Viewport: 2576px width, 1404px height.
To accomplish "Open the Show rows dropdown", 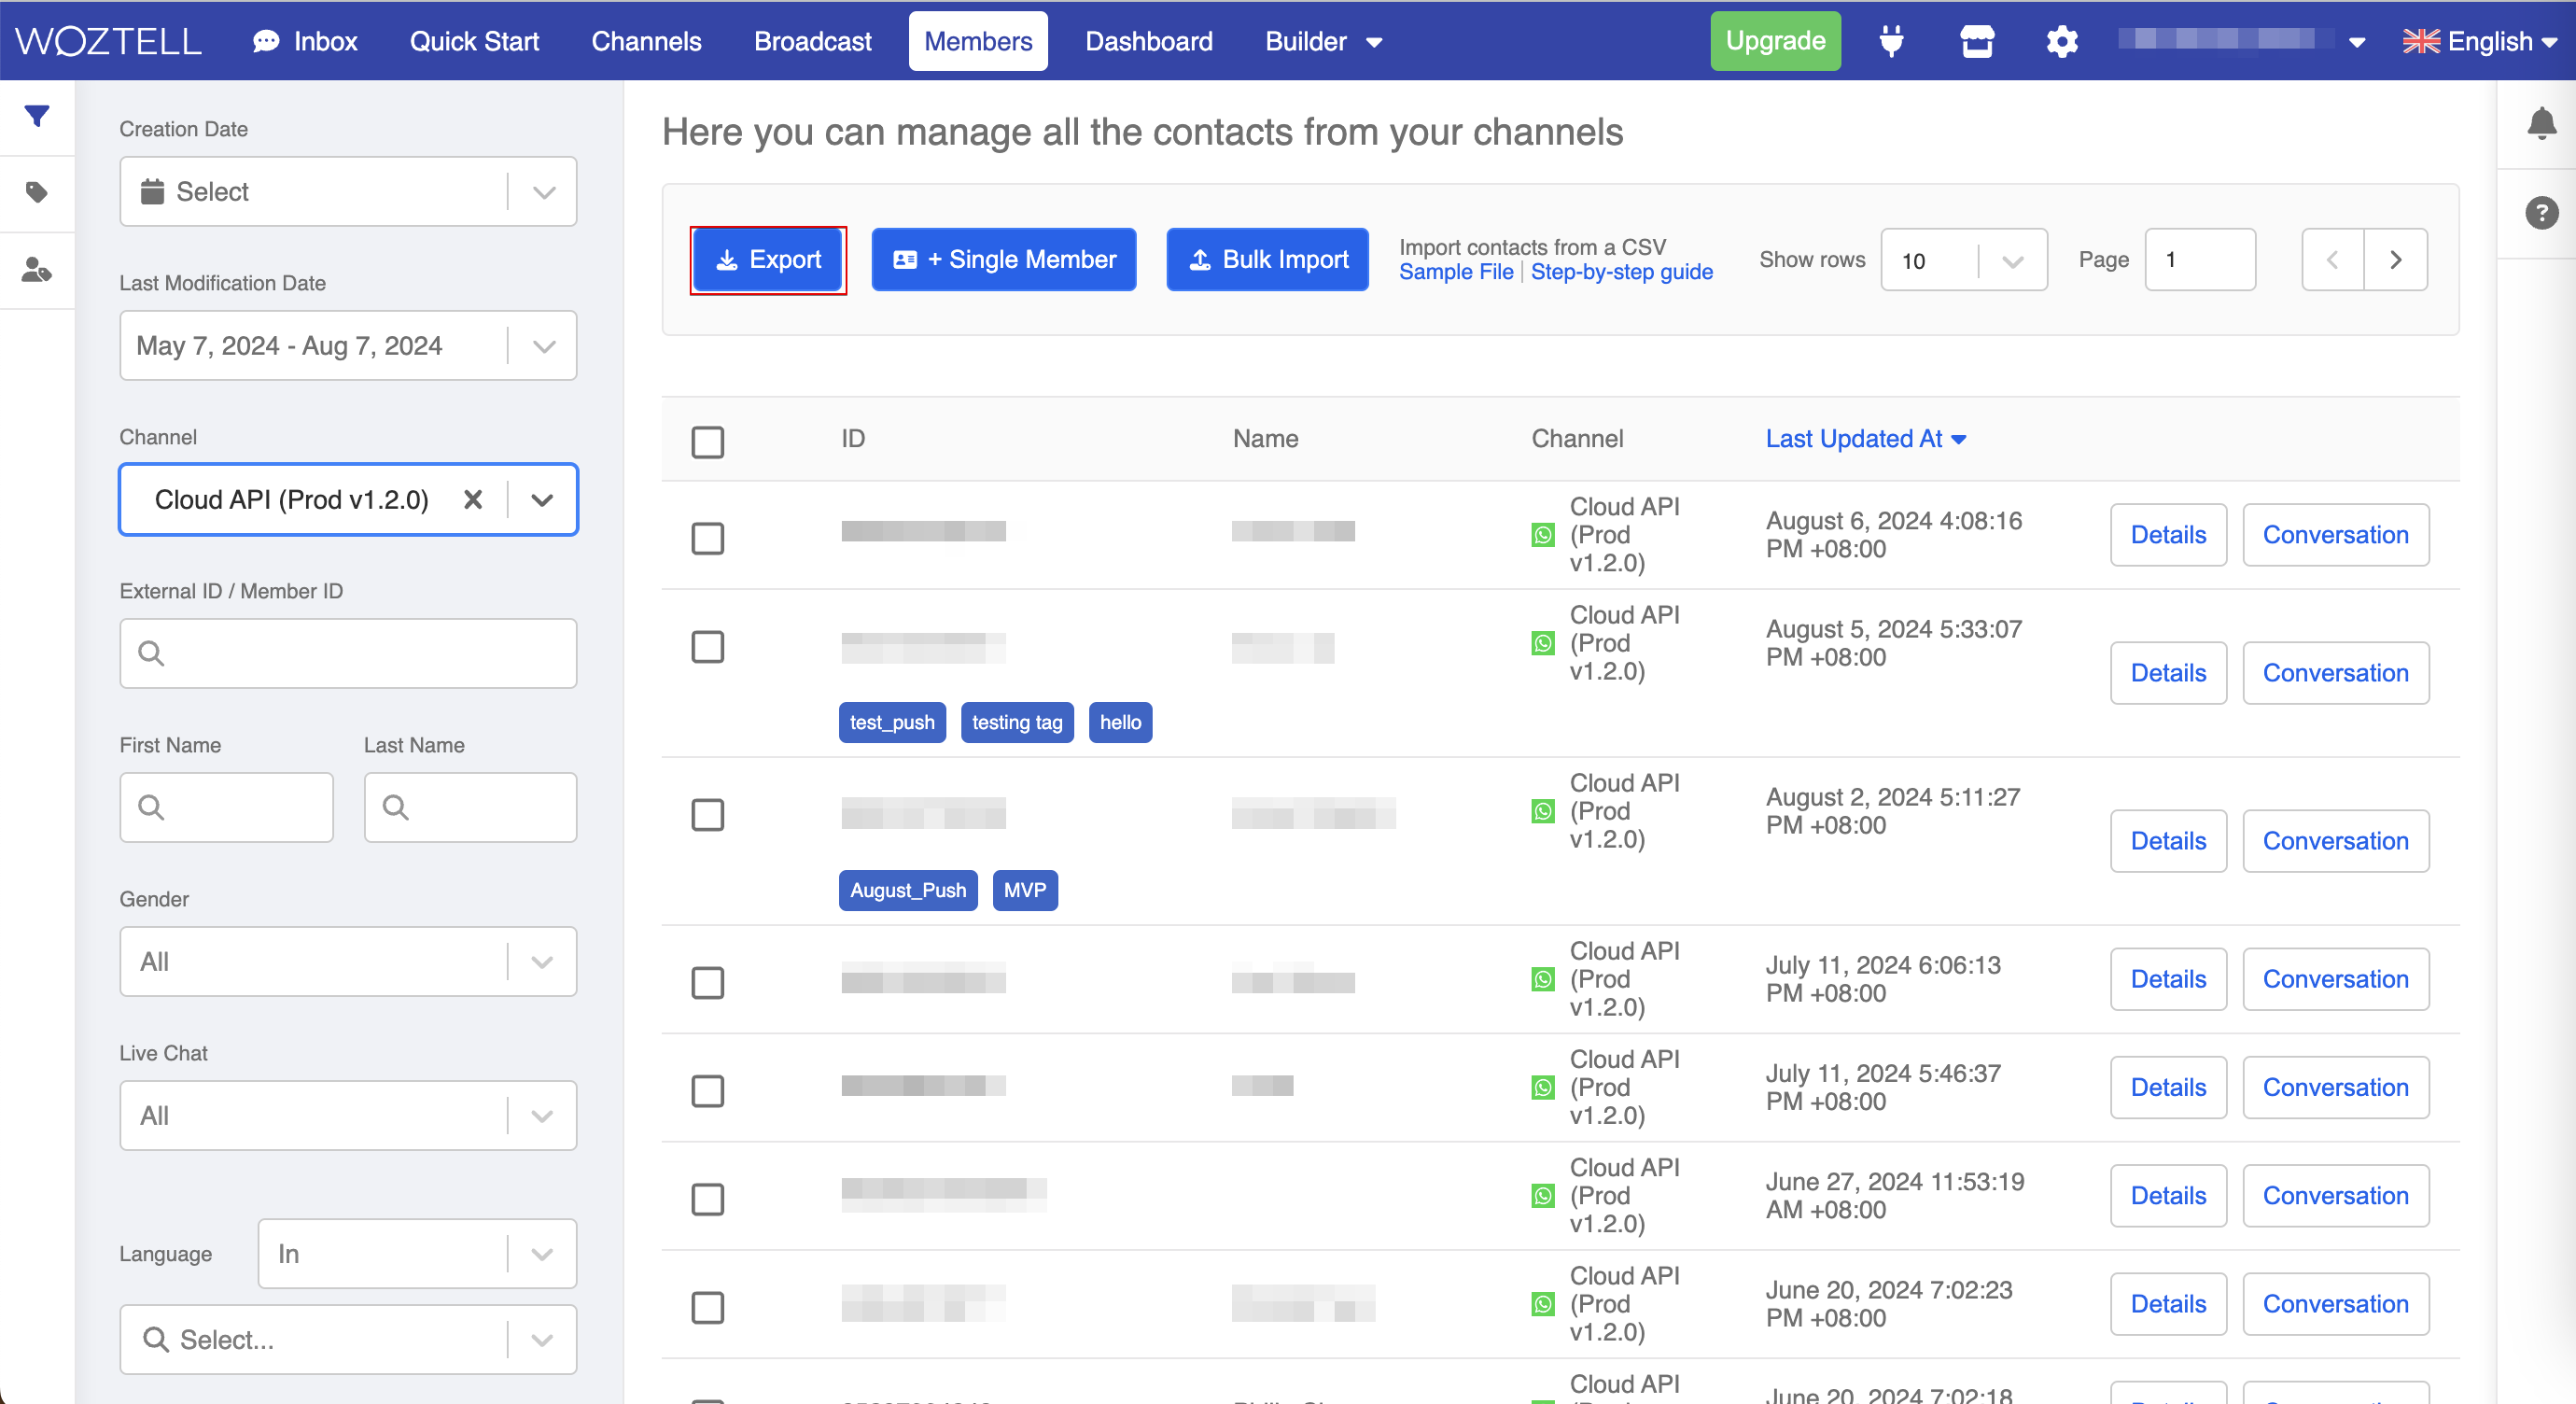I will coord(2012,260).
